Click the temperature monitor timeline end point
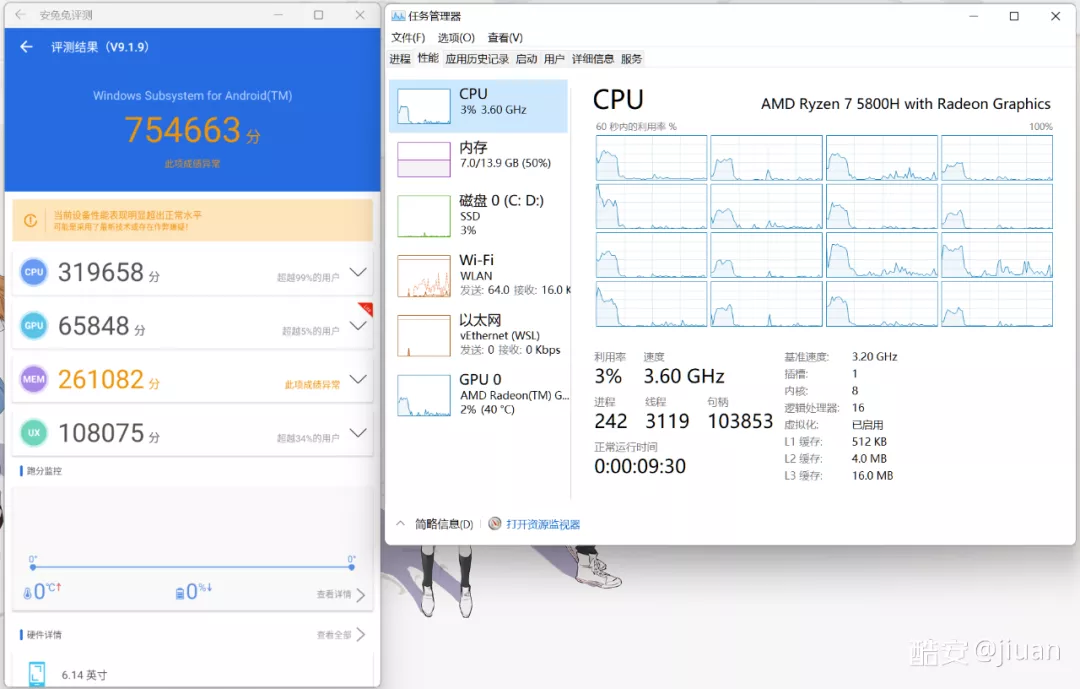Screen dimensions: 1080x689 pos(351,567)
